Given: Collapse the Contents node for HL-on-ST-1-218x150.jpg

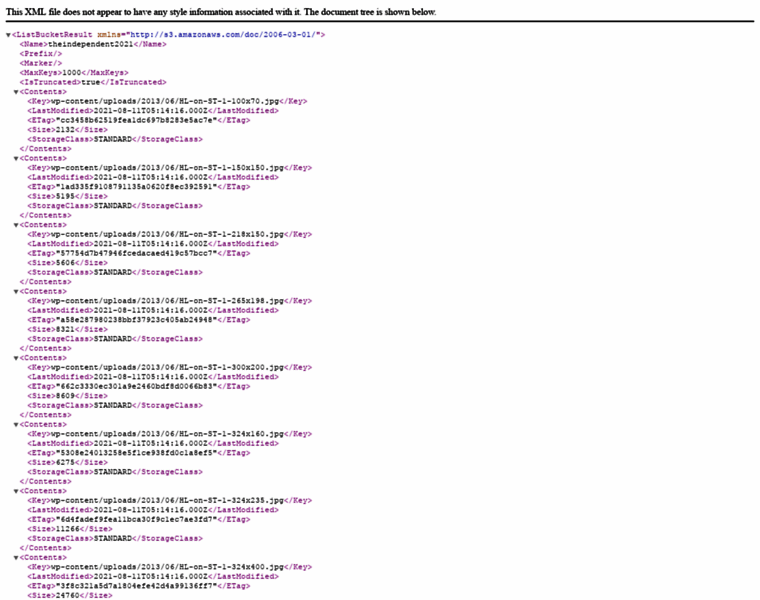Looking at the screenshot, I should pos(16,225).
